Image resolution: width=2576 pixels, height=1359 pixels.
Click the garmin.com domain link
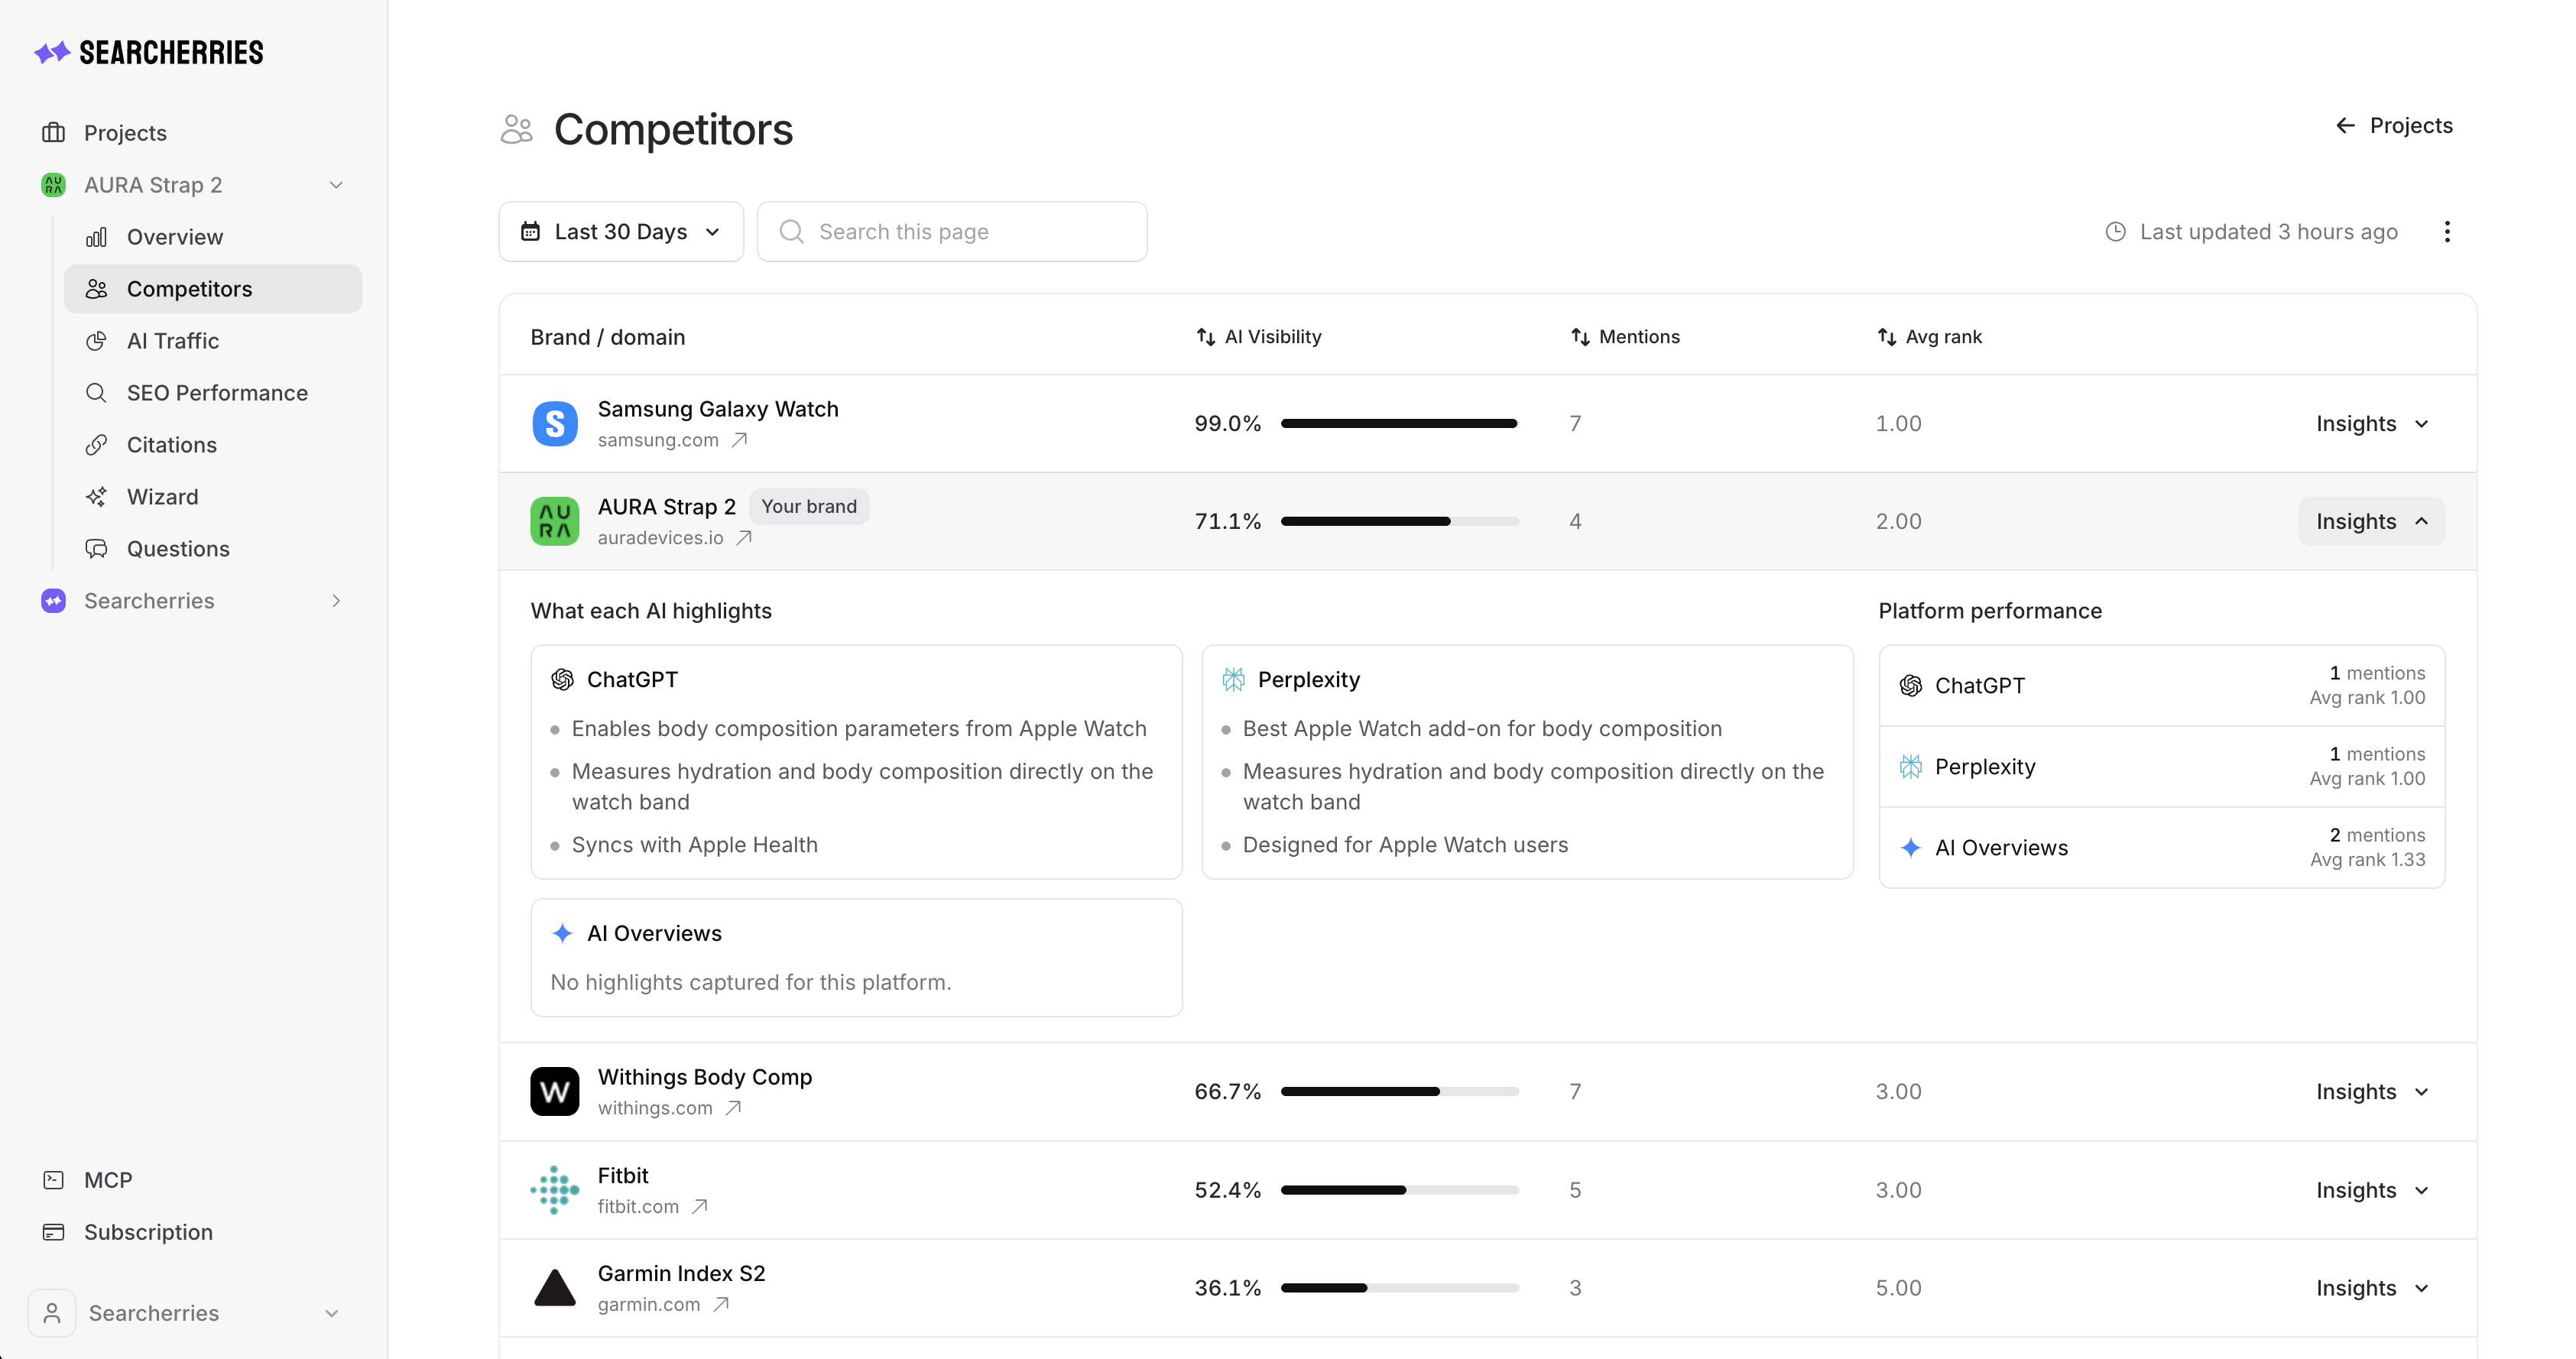pyautogui.click(x=649, y=1305)
